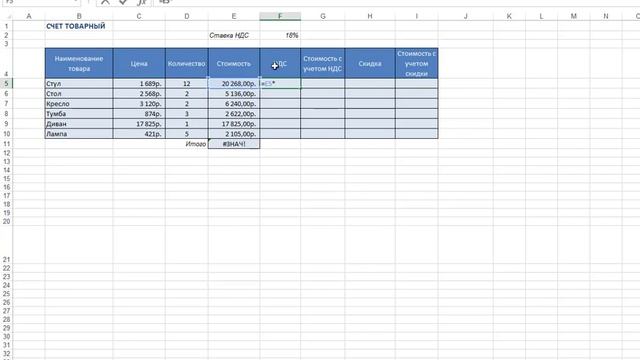Select column I header
Viewport: 640px width, 360px height.
click(x=416, y=16)
